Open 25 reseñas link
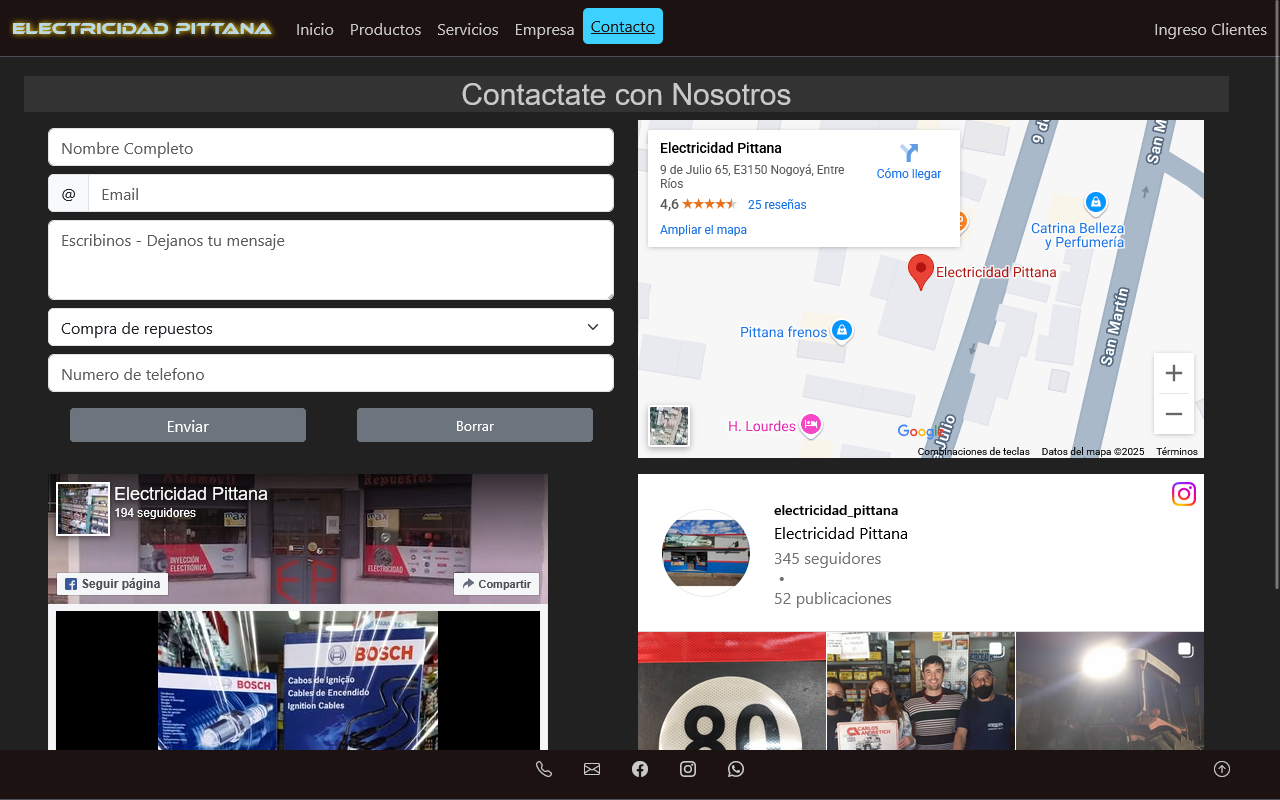This screenshot has height=800, width=1280. click(777, 205)
